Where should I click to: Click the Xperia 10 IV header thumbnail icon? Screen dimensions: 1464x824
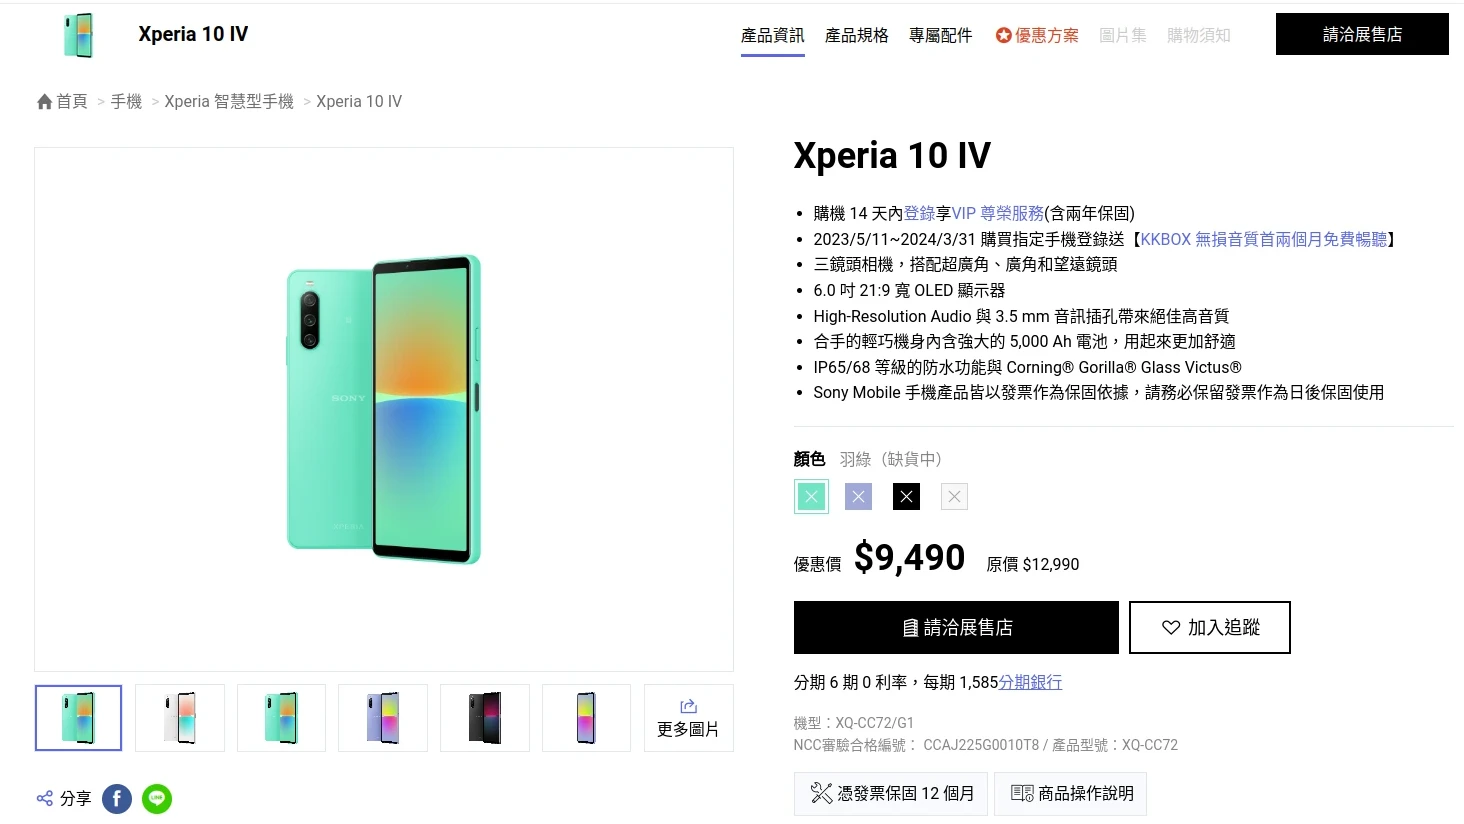pyautogui.click(x=78, y=35)
